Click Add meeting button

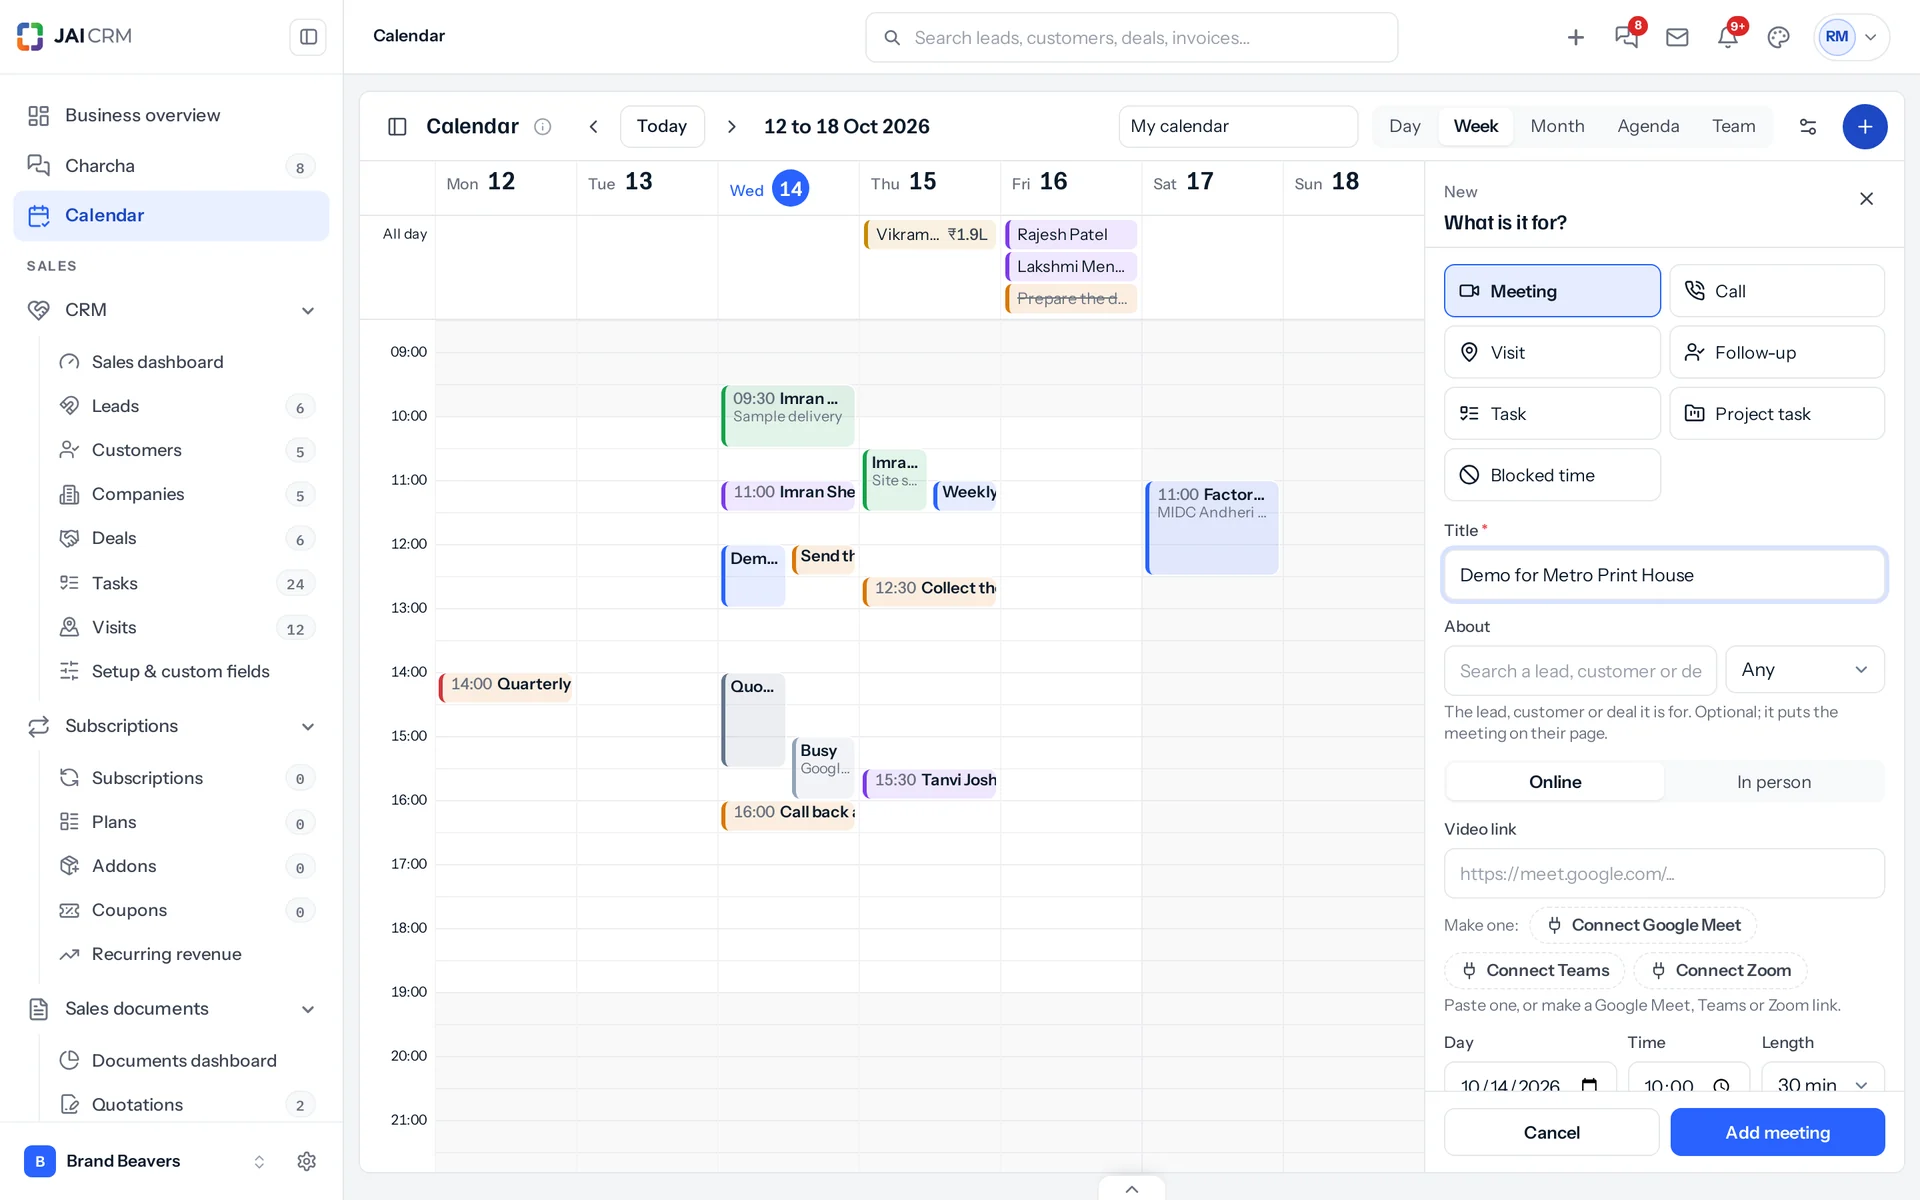[1777, 1132]
